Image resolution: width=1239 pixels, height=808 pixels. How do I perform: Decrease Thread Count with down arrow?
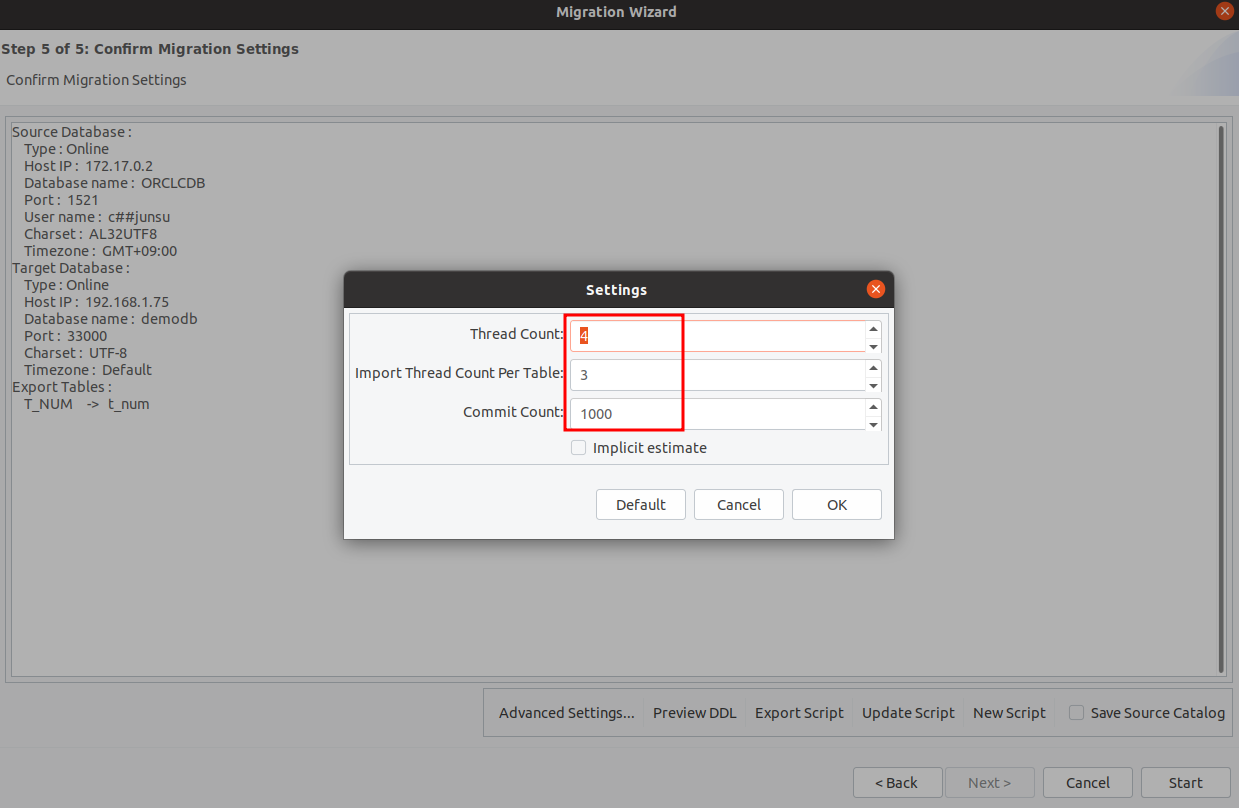click(873, 346)
